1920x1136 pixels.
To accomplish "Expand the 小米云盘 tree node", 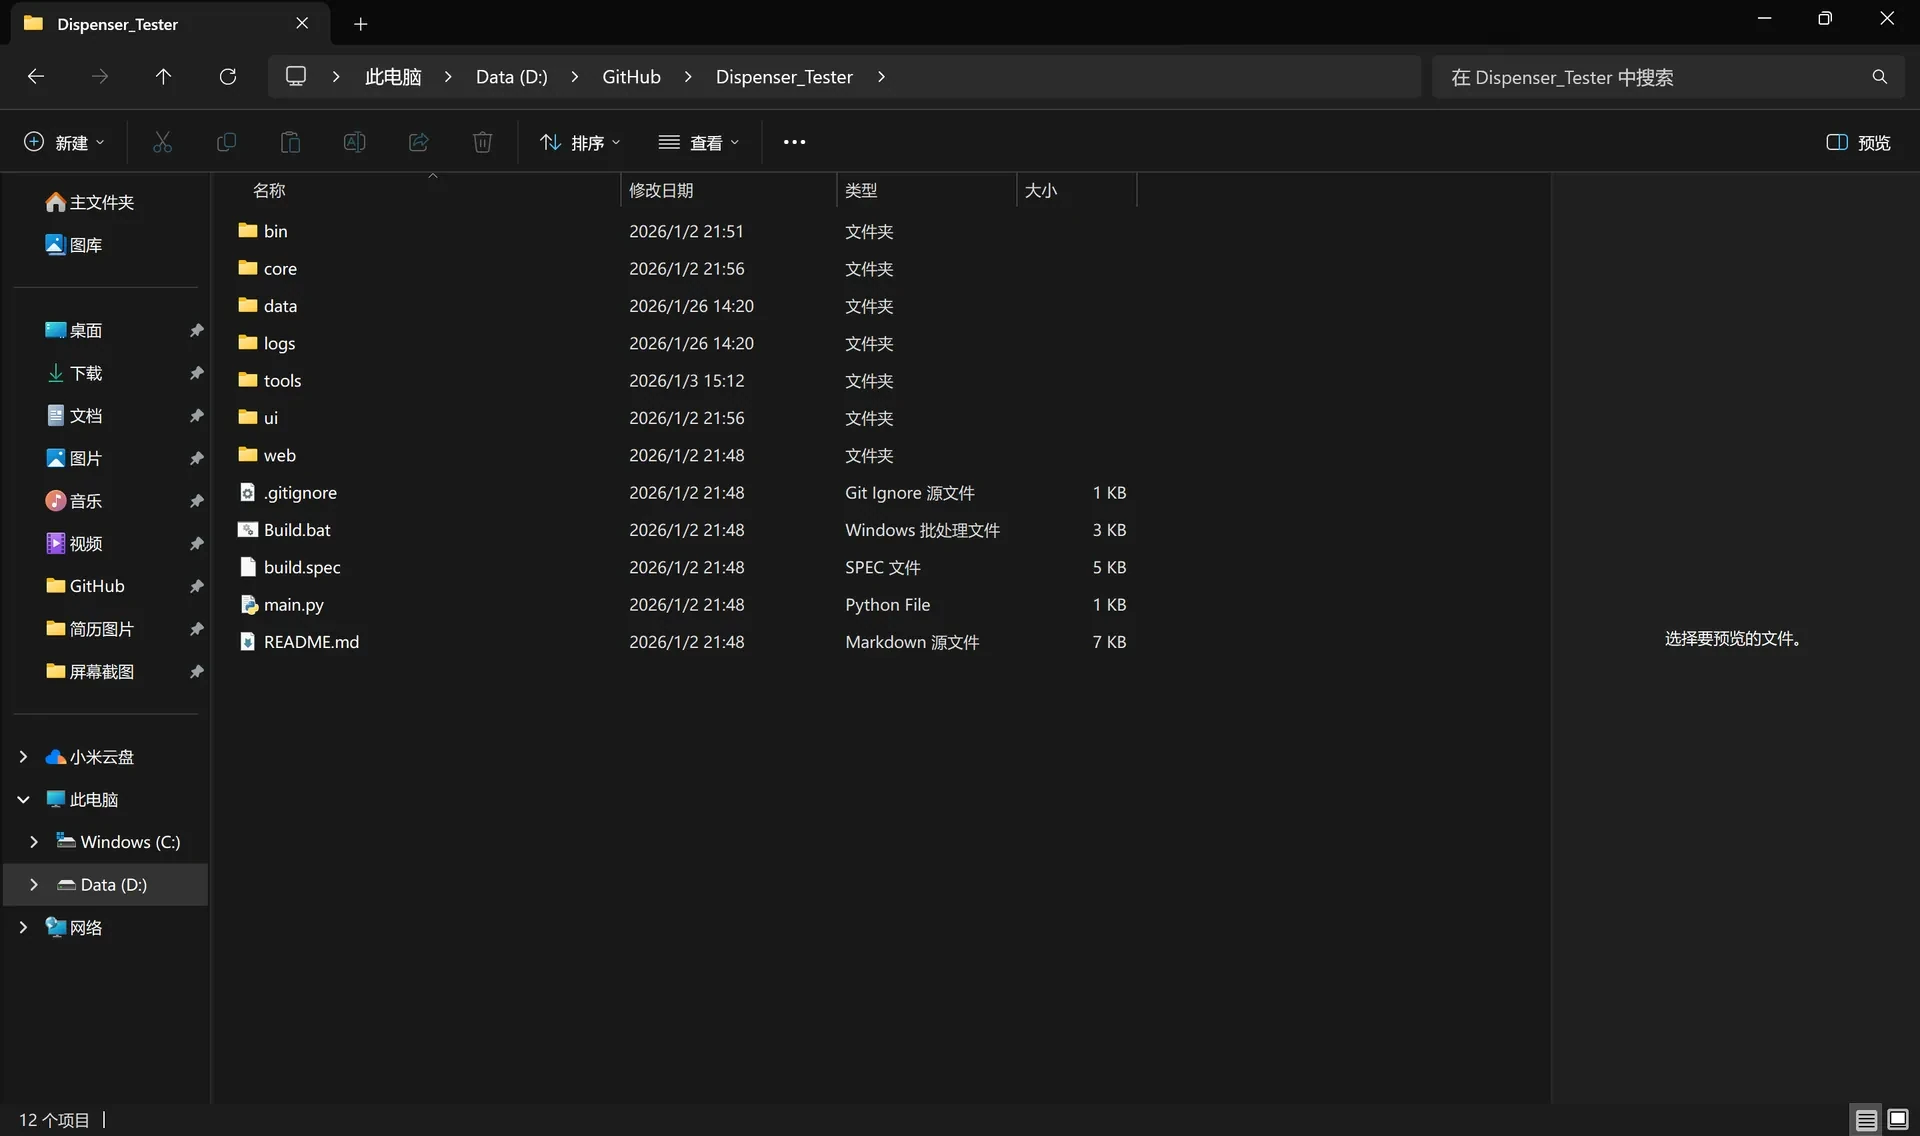I will click(x=23, y=757).
